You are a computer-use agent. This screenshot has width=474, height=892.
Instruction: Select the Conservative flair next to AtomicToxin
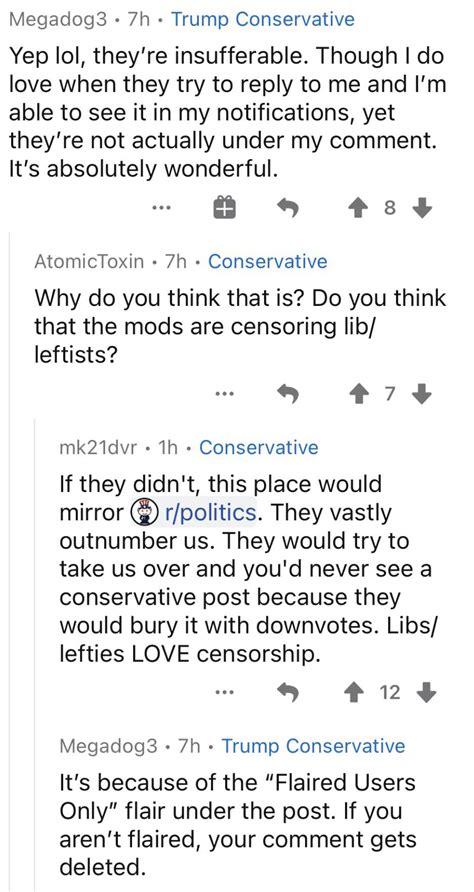pos(268,262)
